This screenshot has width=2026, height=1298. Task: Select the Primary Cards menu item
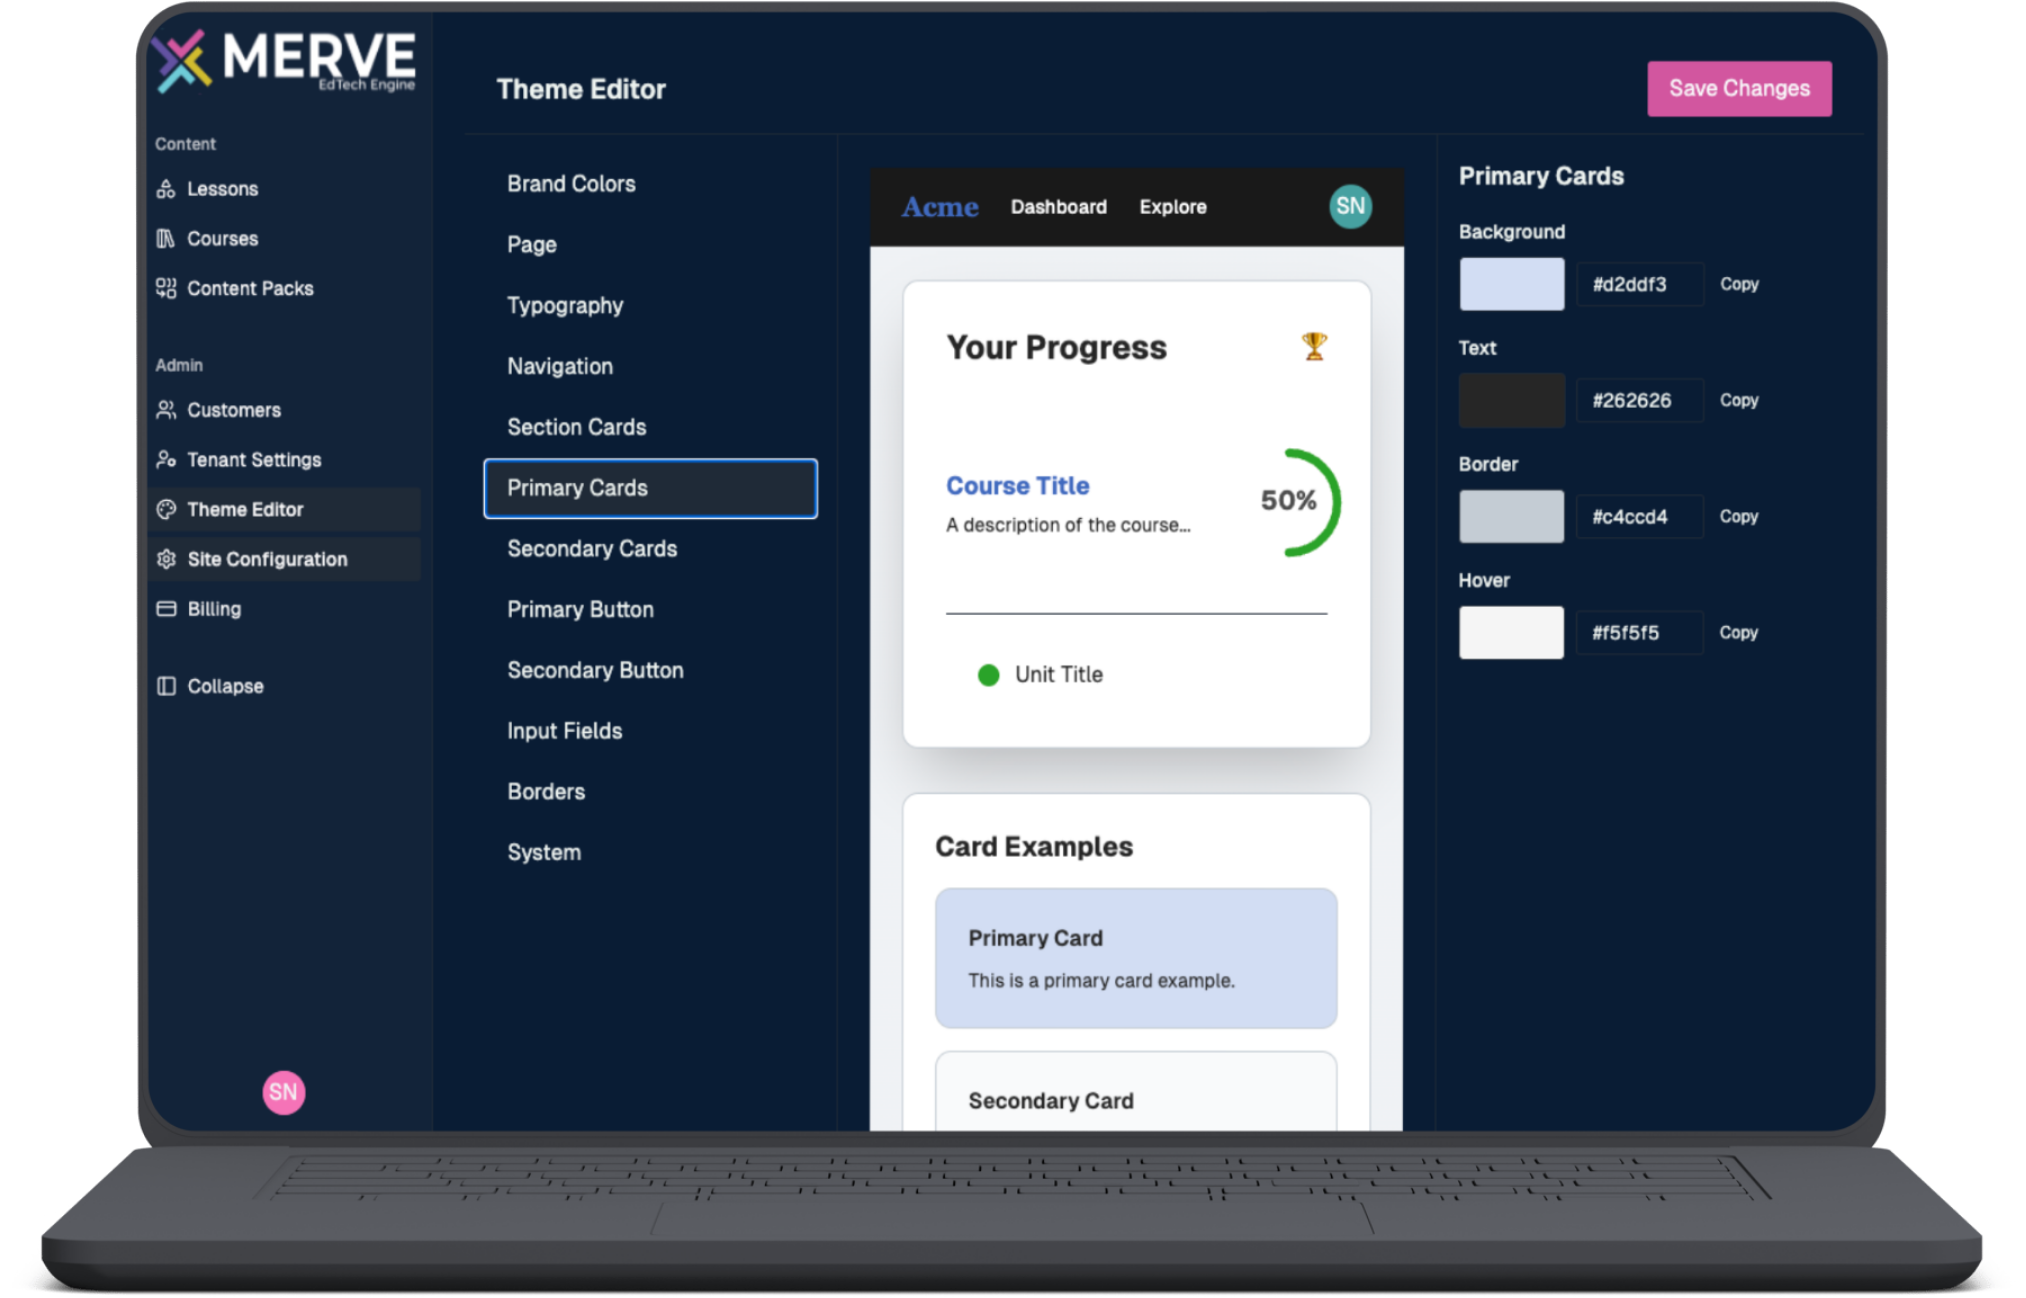point(651,487)
